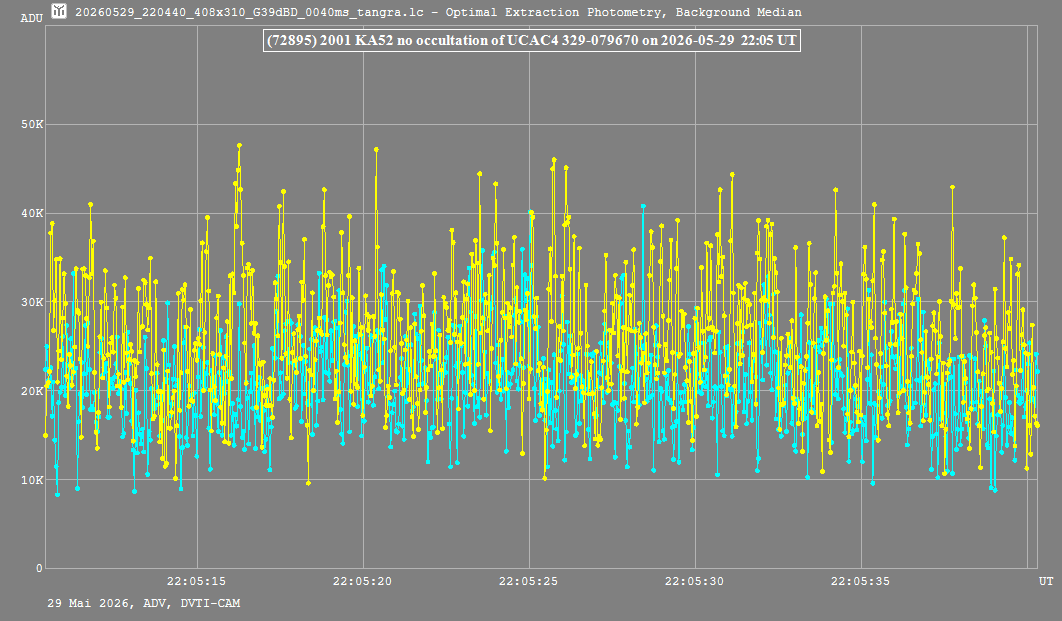
Task: Select the ADU axis label
Action: point(32,18)
